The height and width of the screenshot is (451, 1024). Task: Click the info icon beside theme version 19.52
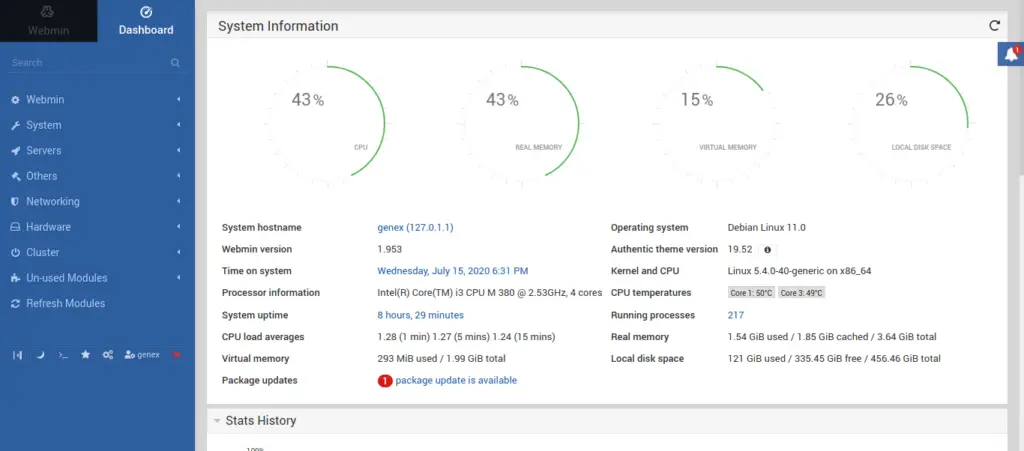tap(767, 249)
